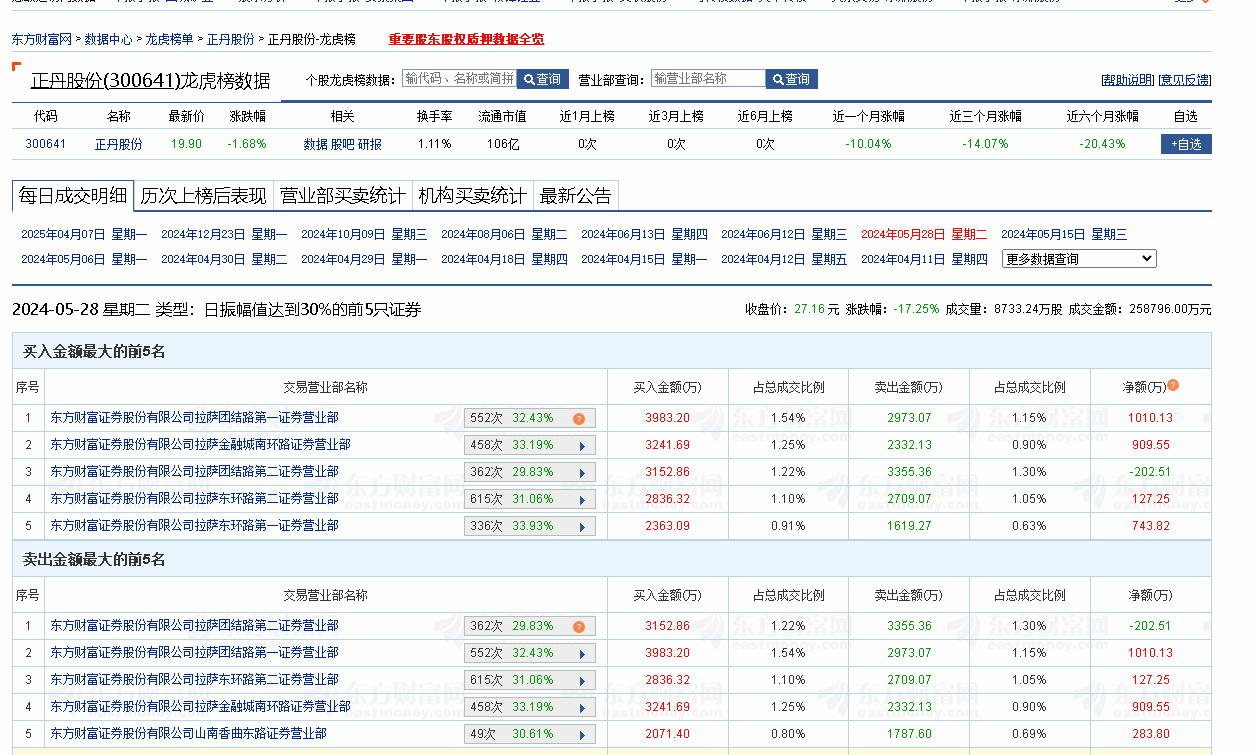Image resolution: width=1255 pixels, height=755 pixels.
Task: Focus the 输代码、名称或简拼 search field
Action: (459, 78)
